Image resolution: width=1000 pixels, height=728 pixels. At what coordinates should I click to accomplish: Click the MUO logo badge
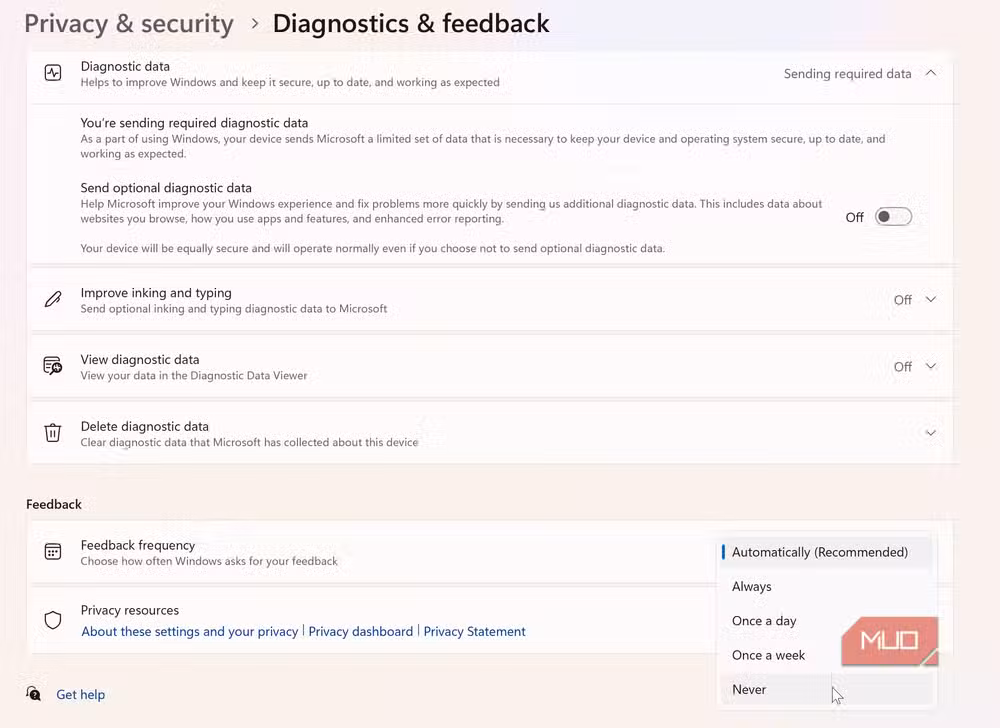click(x=890, y=641)
